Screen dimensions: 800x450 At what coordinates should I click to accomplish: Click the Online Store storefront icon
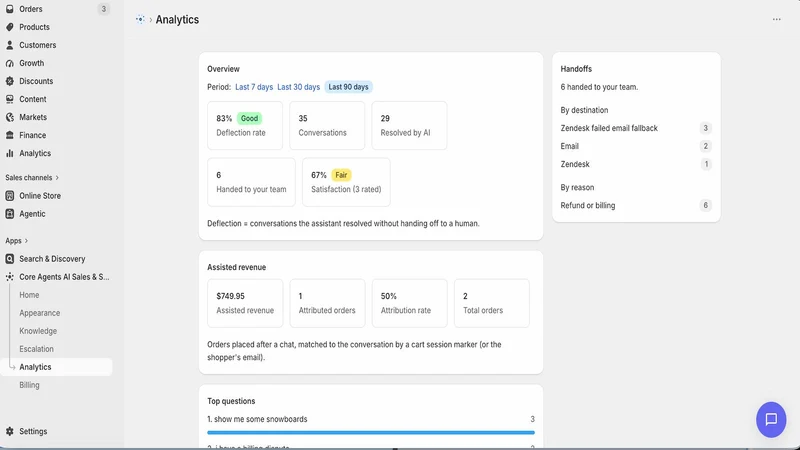click(x=10, y=196)
